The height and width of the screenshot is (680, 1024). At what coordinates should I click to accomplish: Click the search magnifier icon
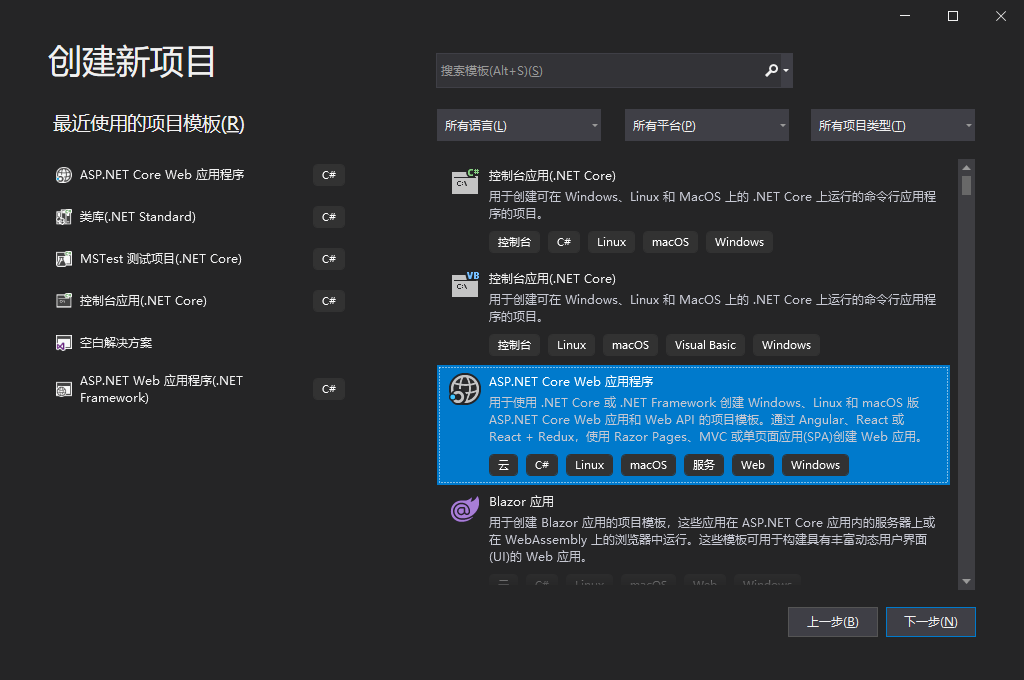771,70
